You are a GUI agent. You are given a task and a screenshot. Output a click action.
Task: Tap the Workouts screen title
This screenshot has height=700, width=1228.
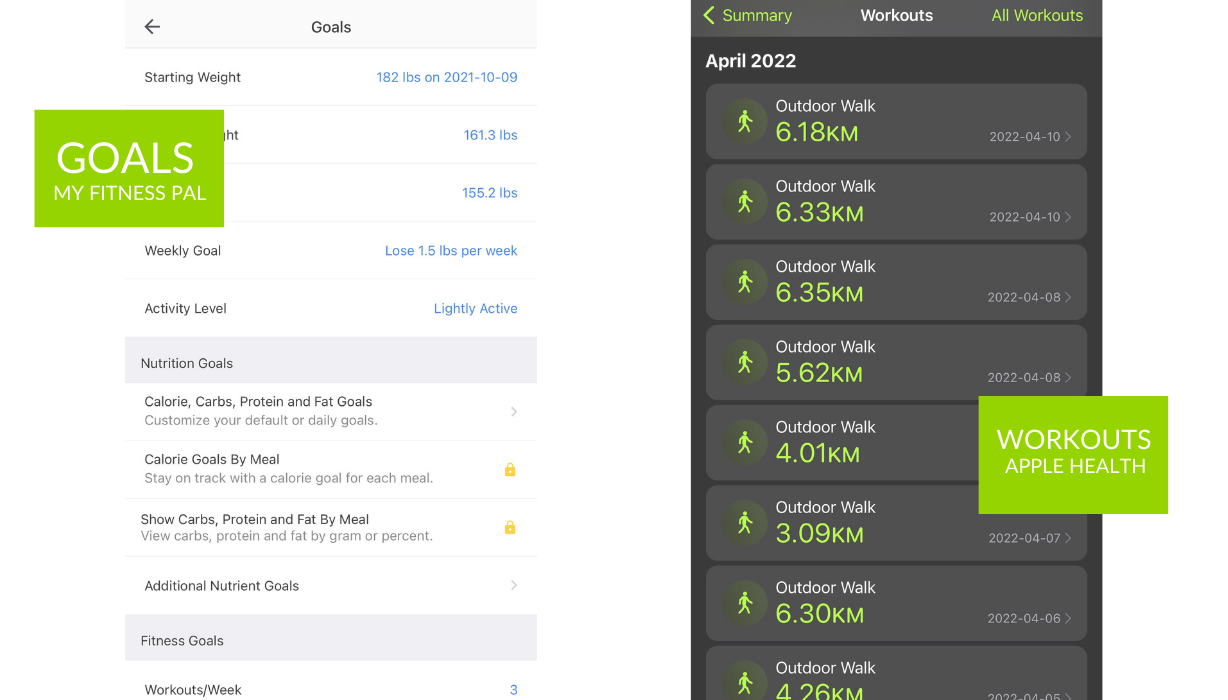[897, 15]
